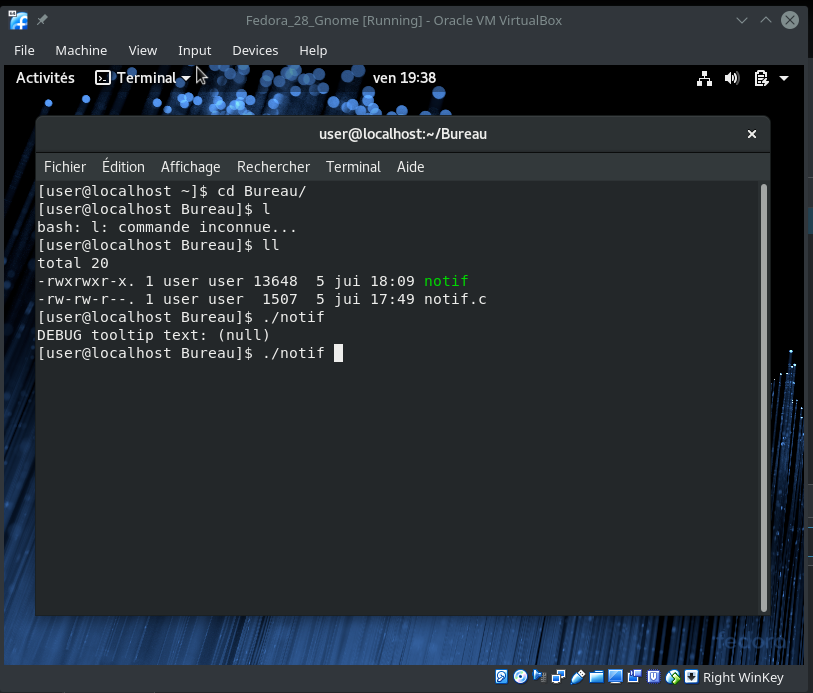Click the timestamp 17:49
The height and width of the screenshot is (693, 813).
(x=393, y=299)
